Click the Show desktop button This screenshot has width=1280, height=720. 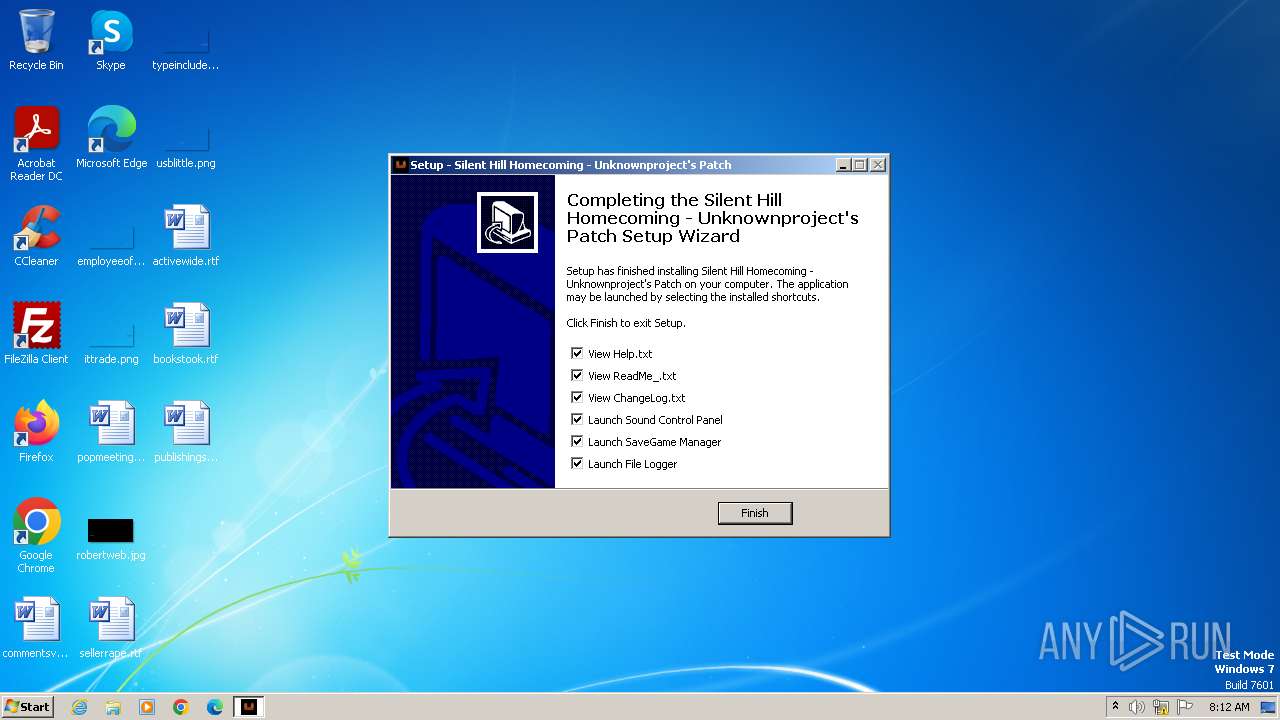point(1270,707)
